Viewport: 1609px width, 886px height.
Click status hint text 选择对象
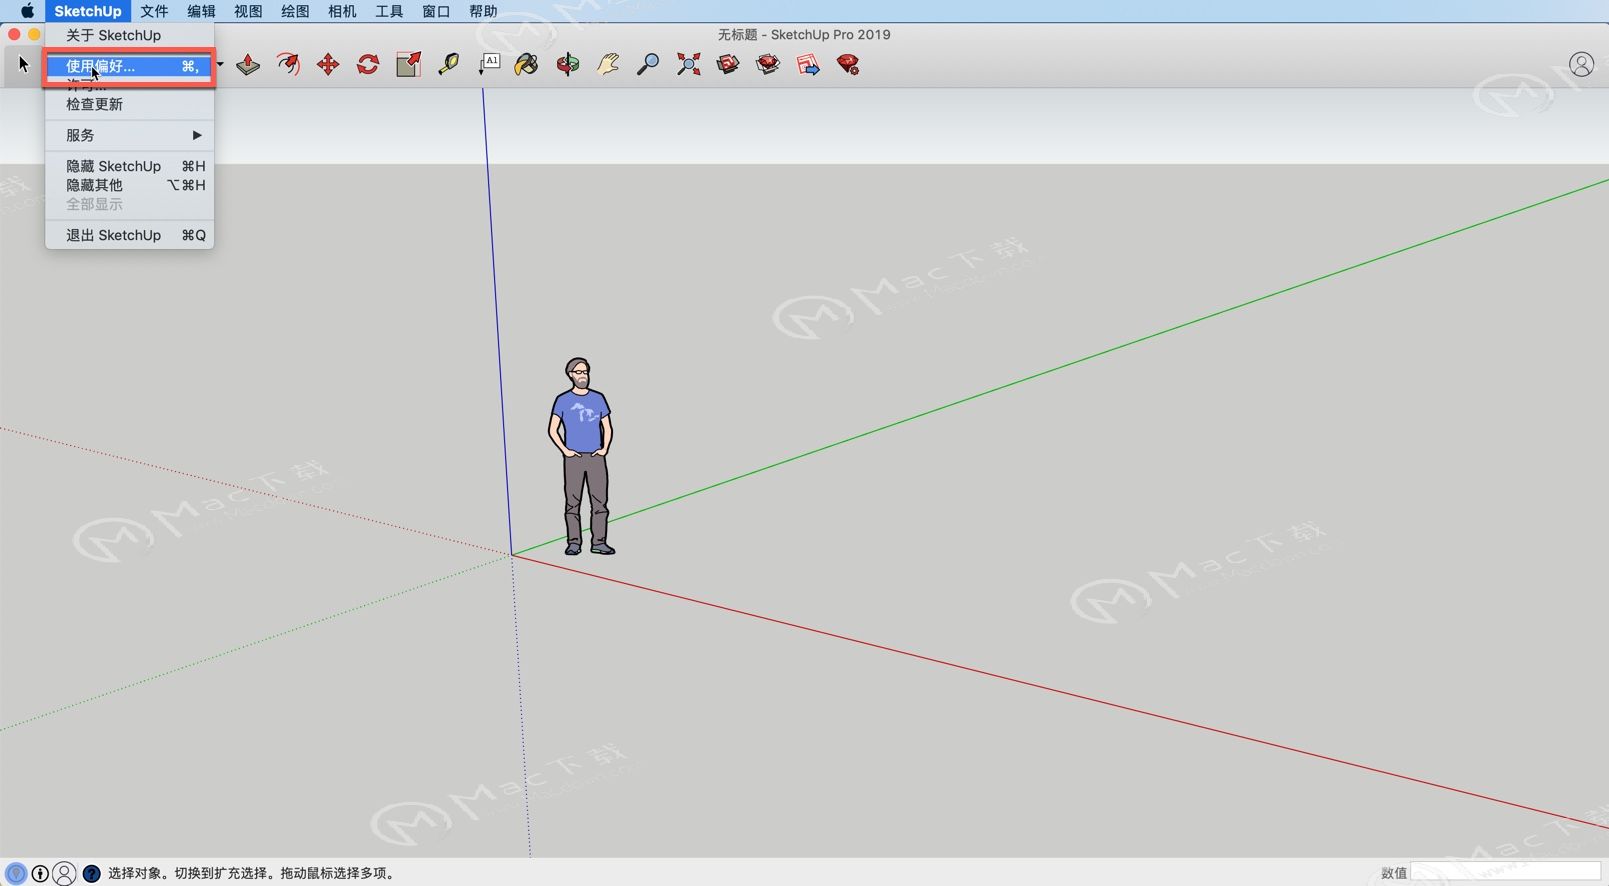coord(135,873)
